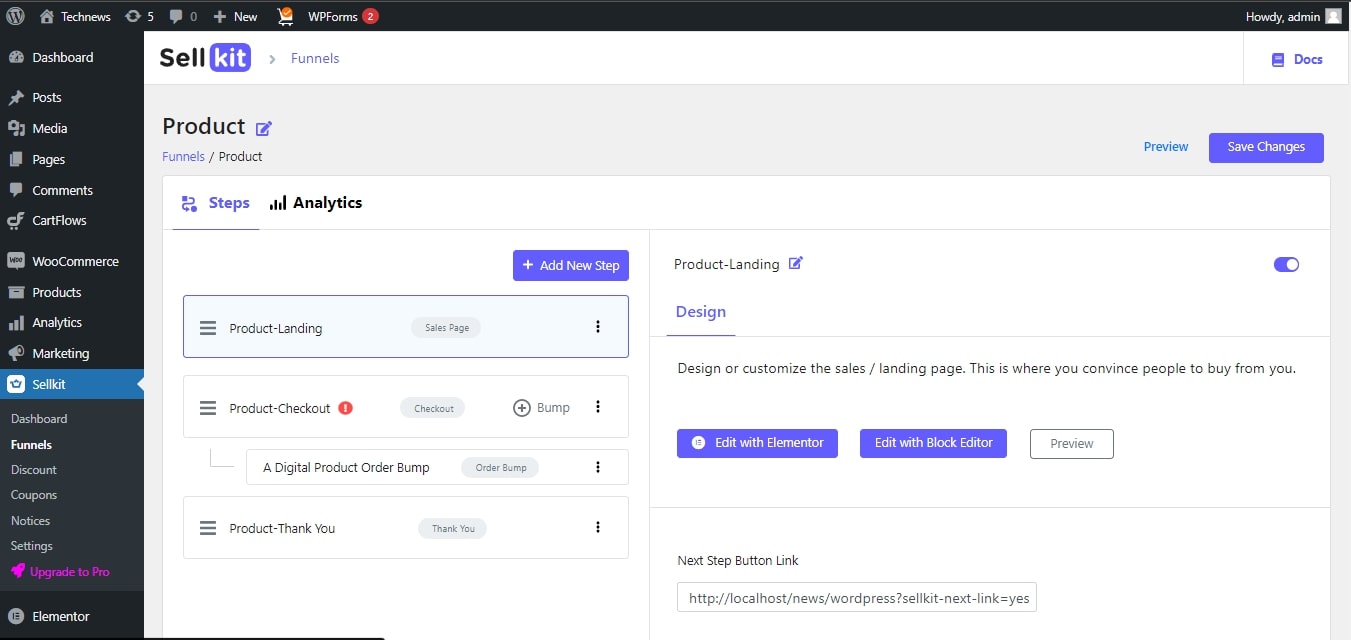Viewport: 1351px width, 640px height.
Task: Click the WordPress logo in admin bar
Action: (16, 16)
